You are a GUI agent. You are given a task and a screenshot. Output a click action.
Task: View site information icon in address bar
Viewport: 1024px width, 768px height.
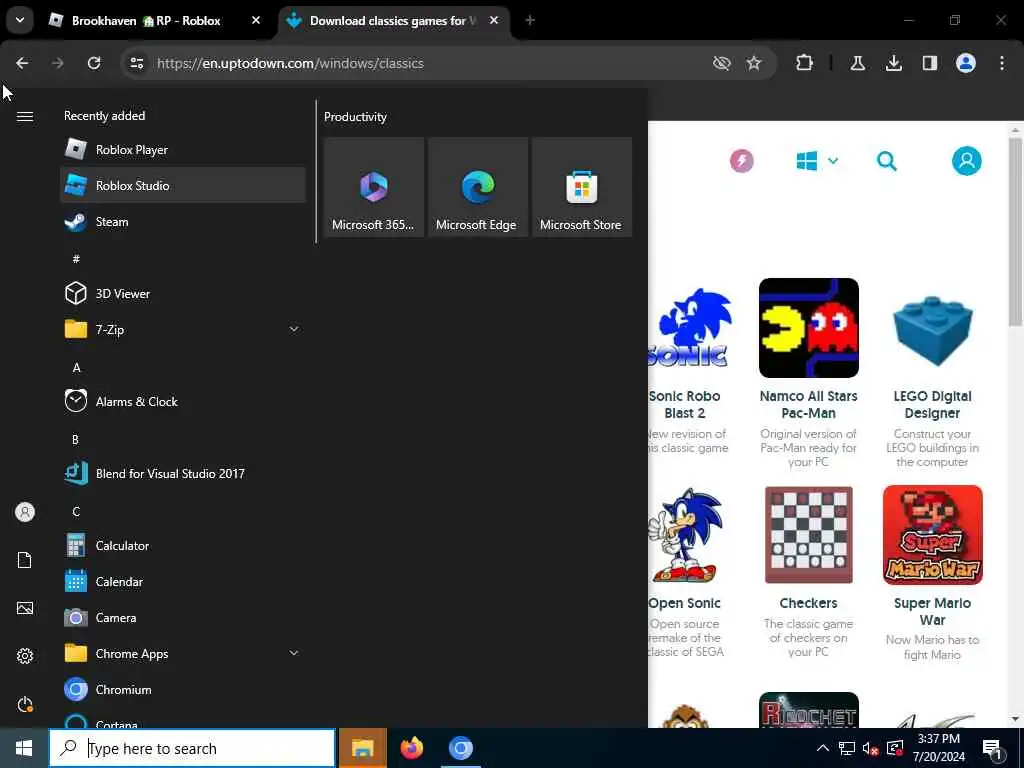point(136,63)
